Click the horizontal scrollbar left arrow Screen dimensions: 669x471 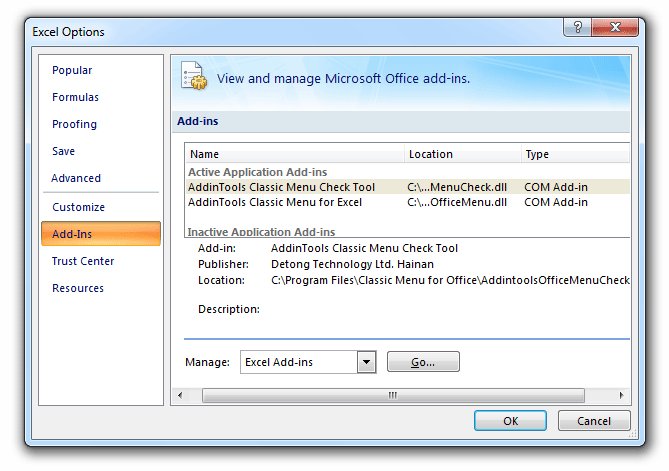(180, 395)
